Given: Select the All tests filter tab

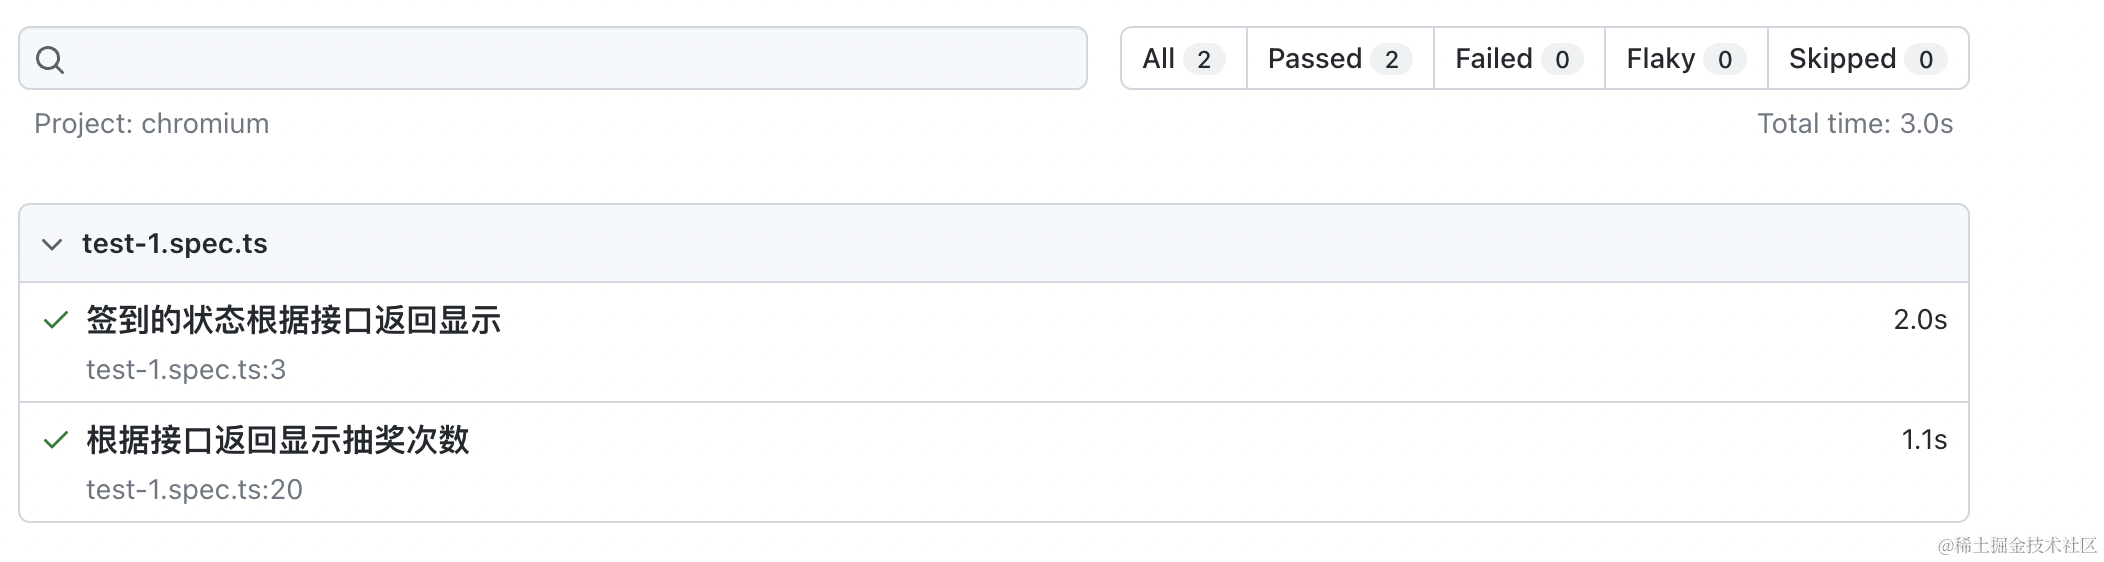Looking at the screenshot, I should (x=1184, y=59).
